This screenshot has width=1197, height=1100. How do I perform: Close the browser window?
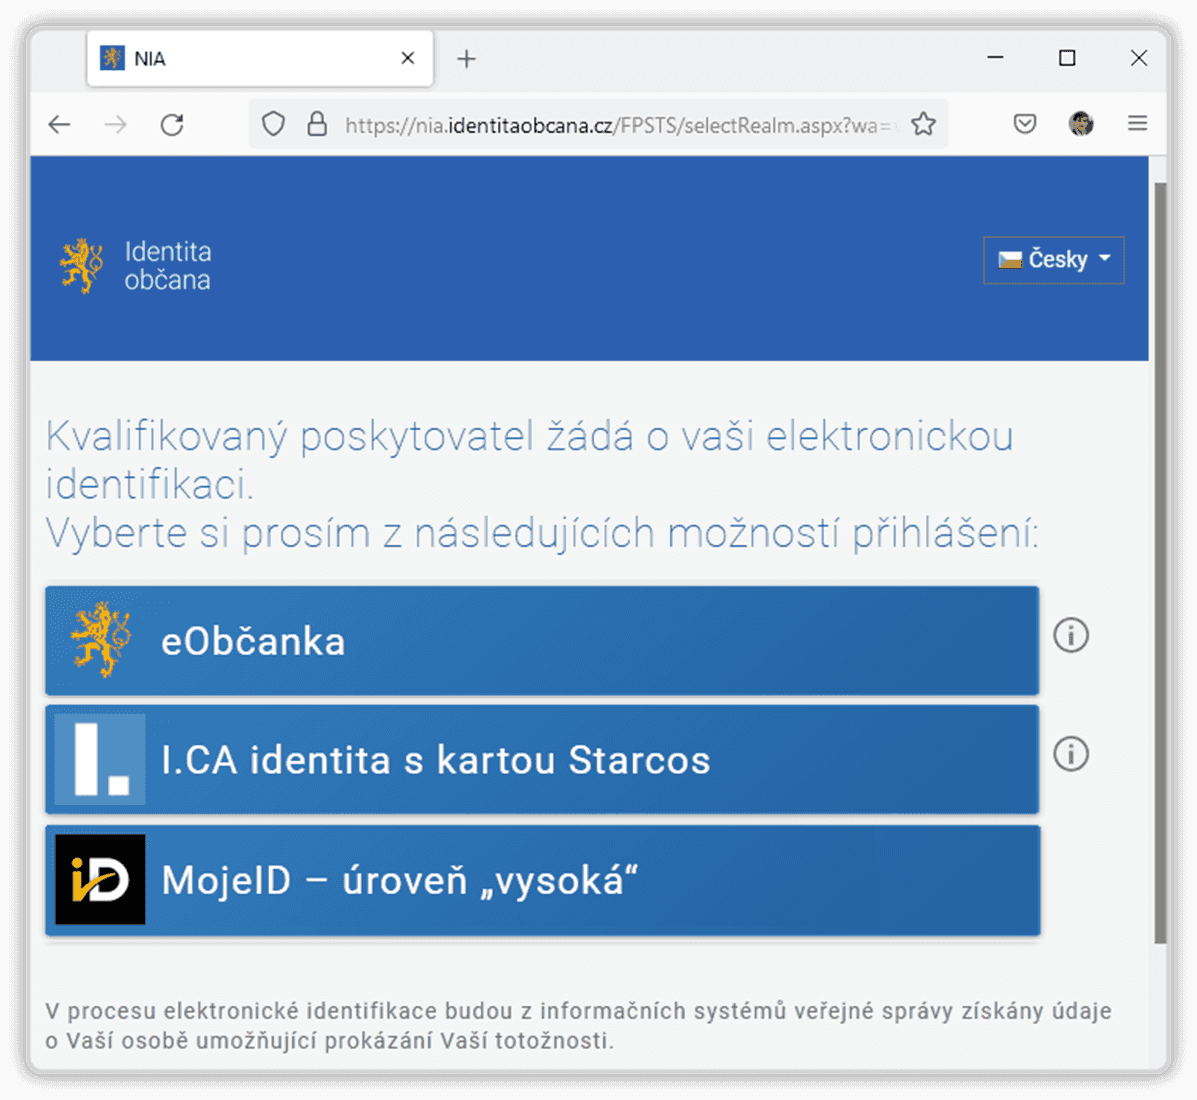pyautogui.click(x=1139, y=58)
